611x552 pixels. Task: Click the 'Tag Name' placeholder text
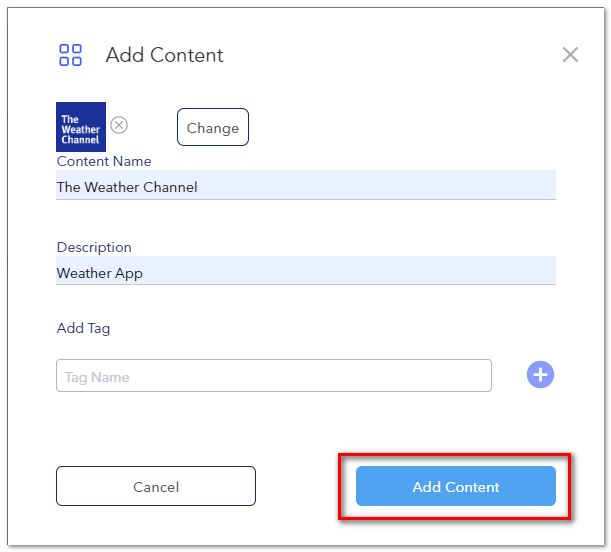[97, 377]
